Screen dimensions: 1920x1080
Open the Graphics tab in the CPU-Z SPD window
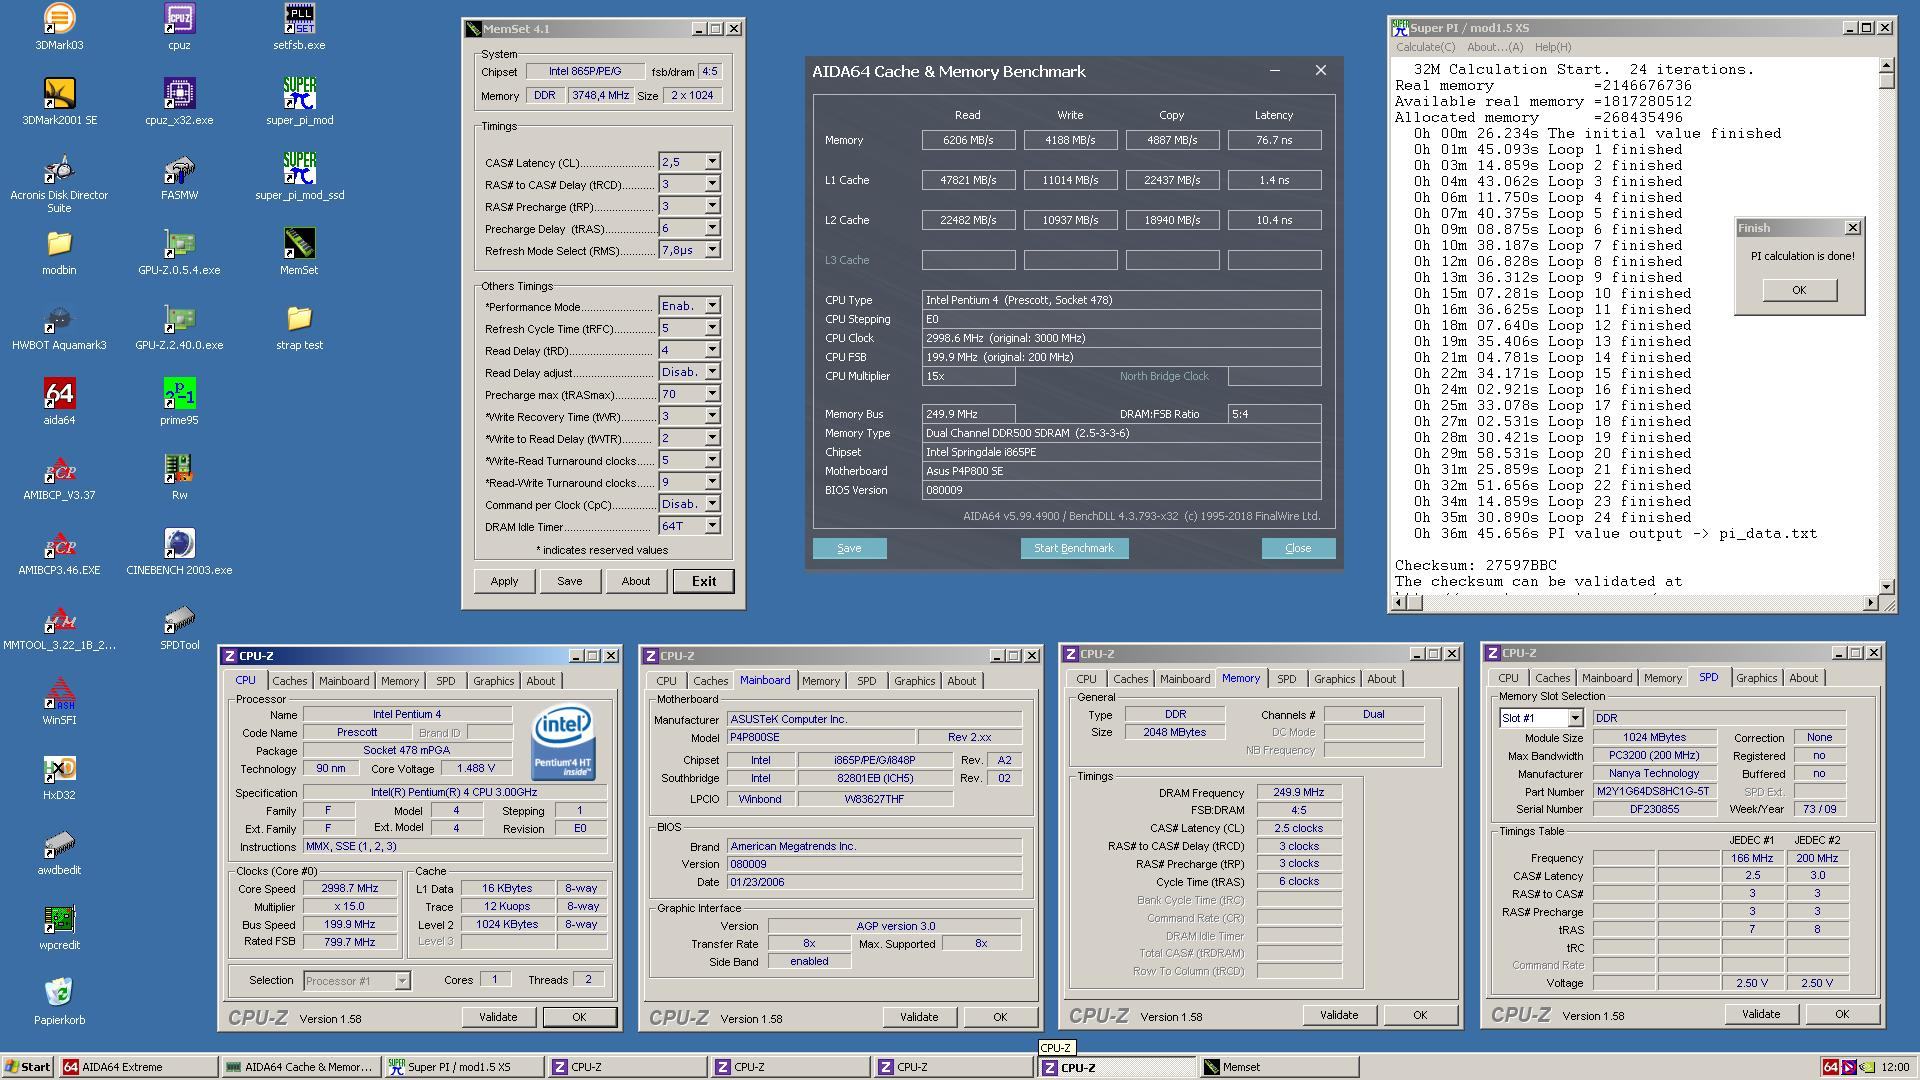pyautogui.click(x=1756, y=678)
